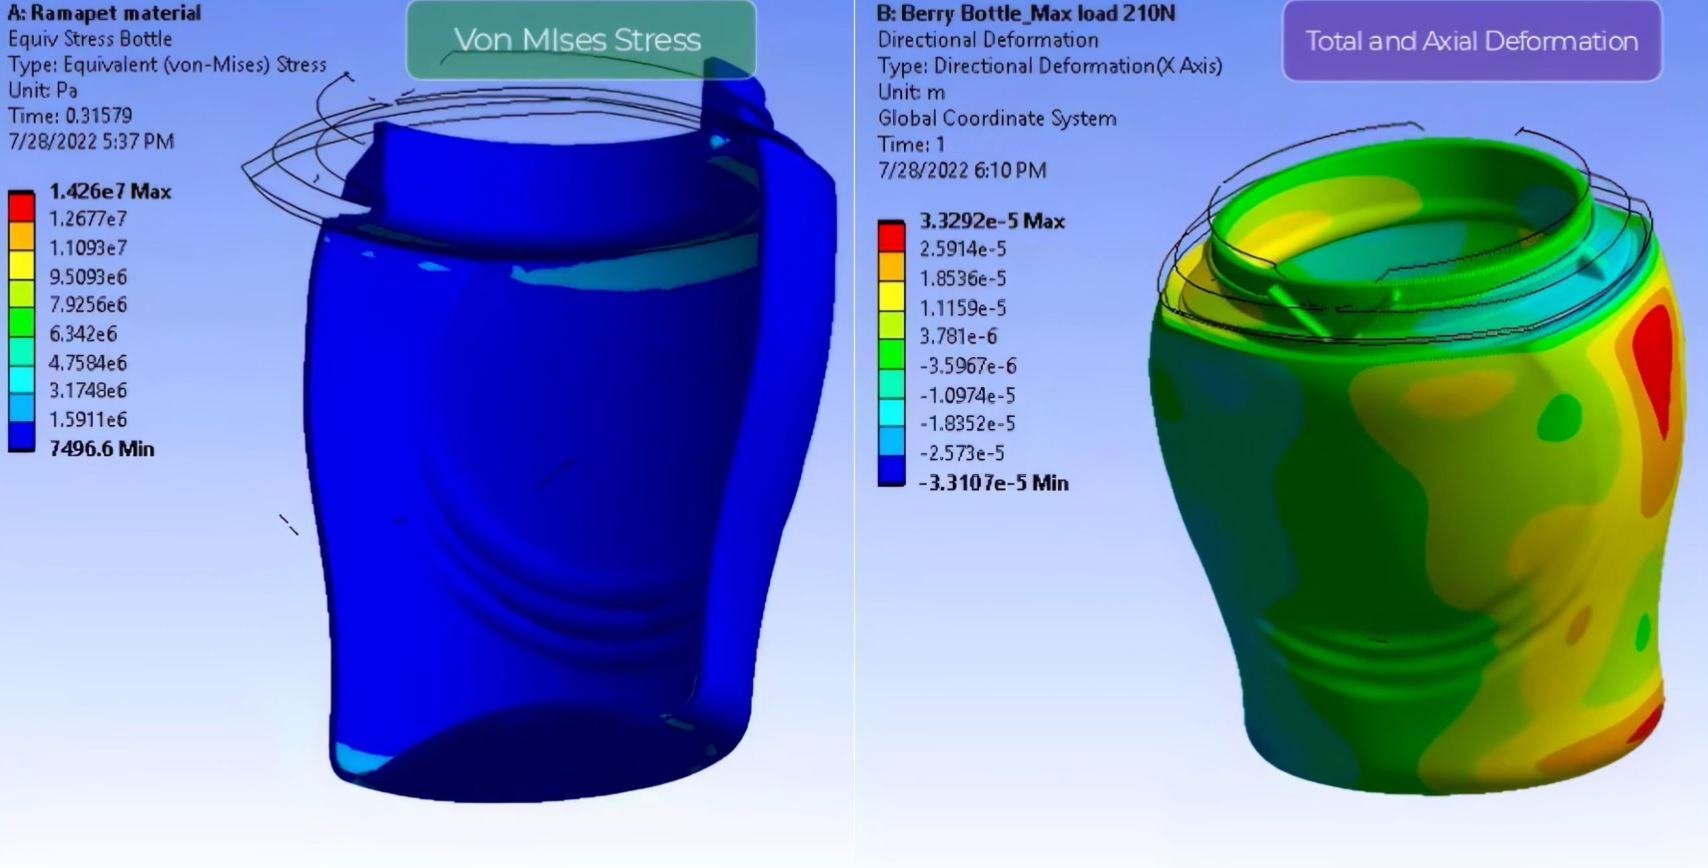Image resolution: width=1708 pixels, height=868 pixels.
Task: Select the red swatch in the von-Mises stress legend
Action: [x=22, y=207]
